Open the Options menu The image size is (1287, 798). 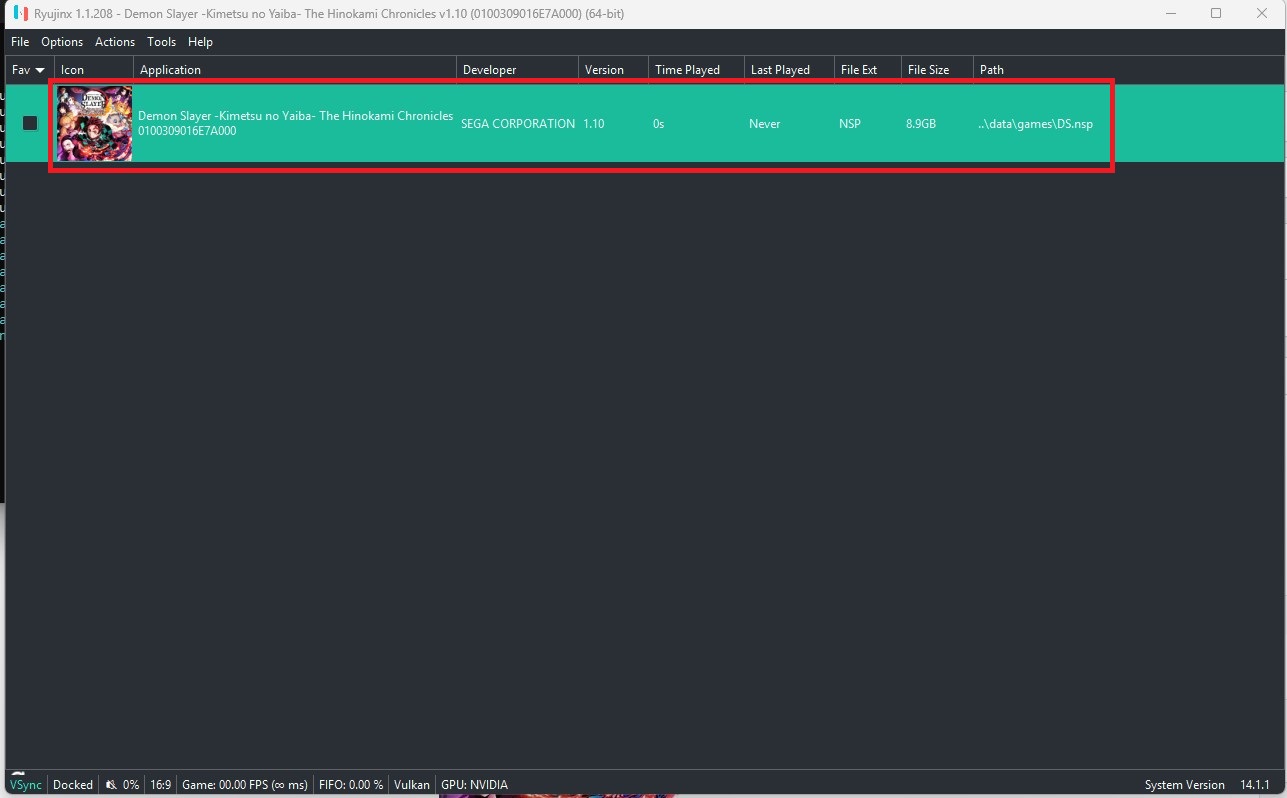pos(62,42)
